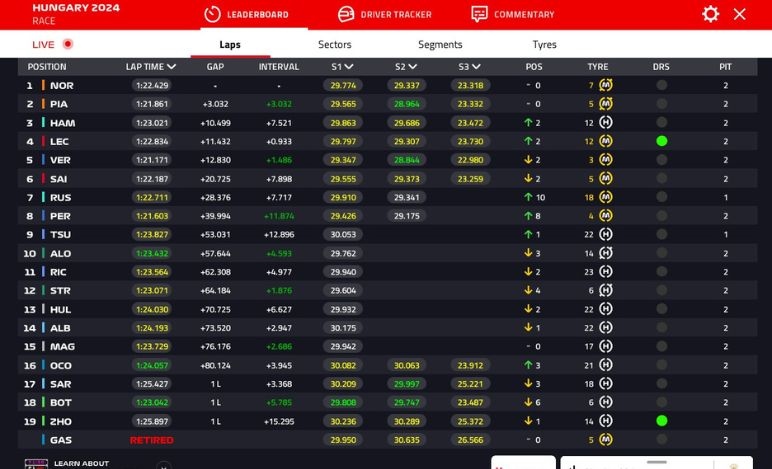Toggle the LIVE indicator button
This screenshot has width=772, height=469.
(67, 44)
